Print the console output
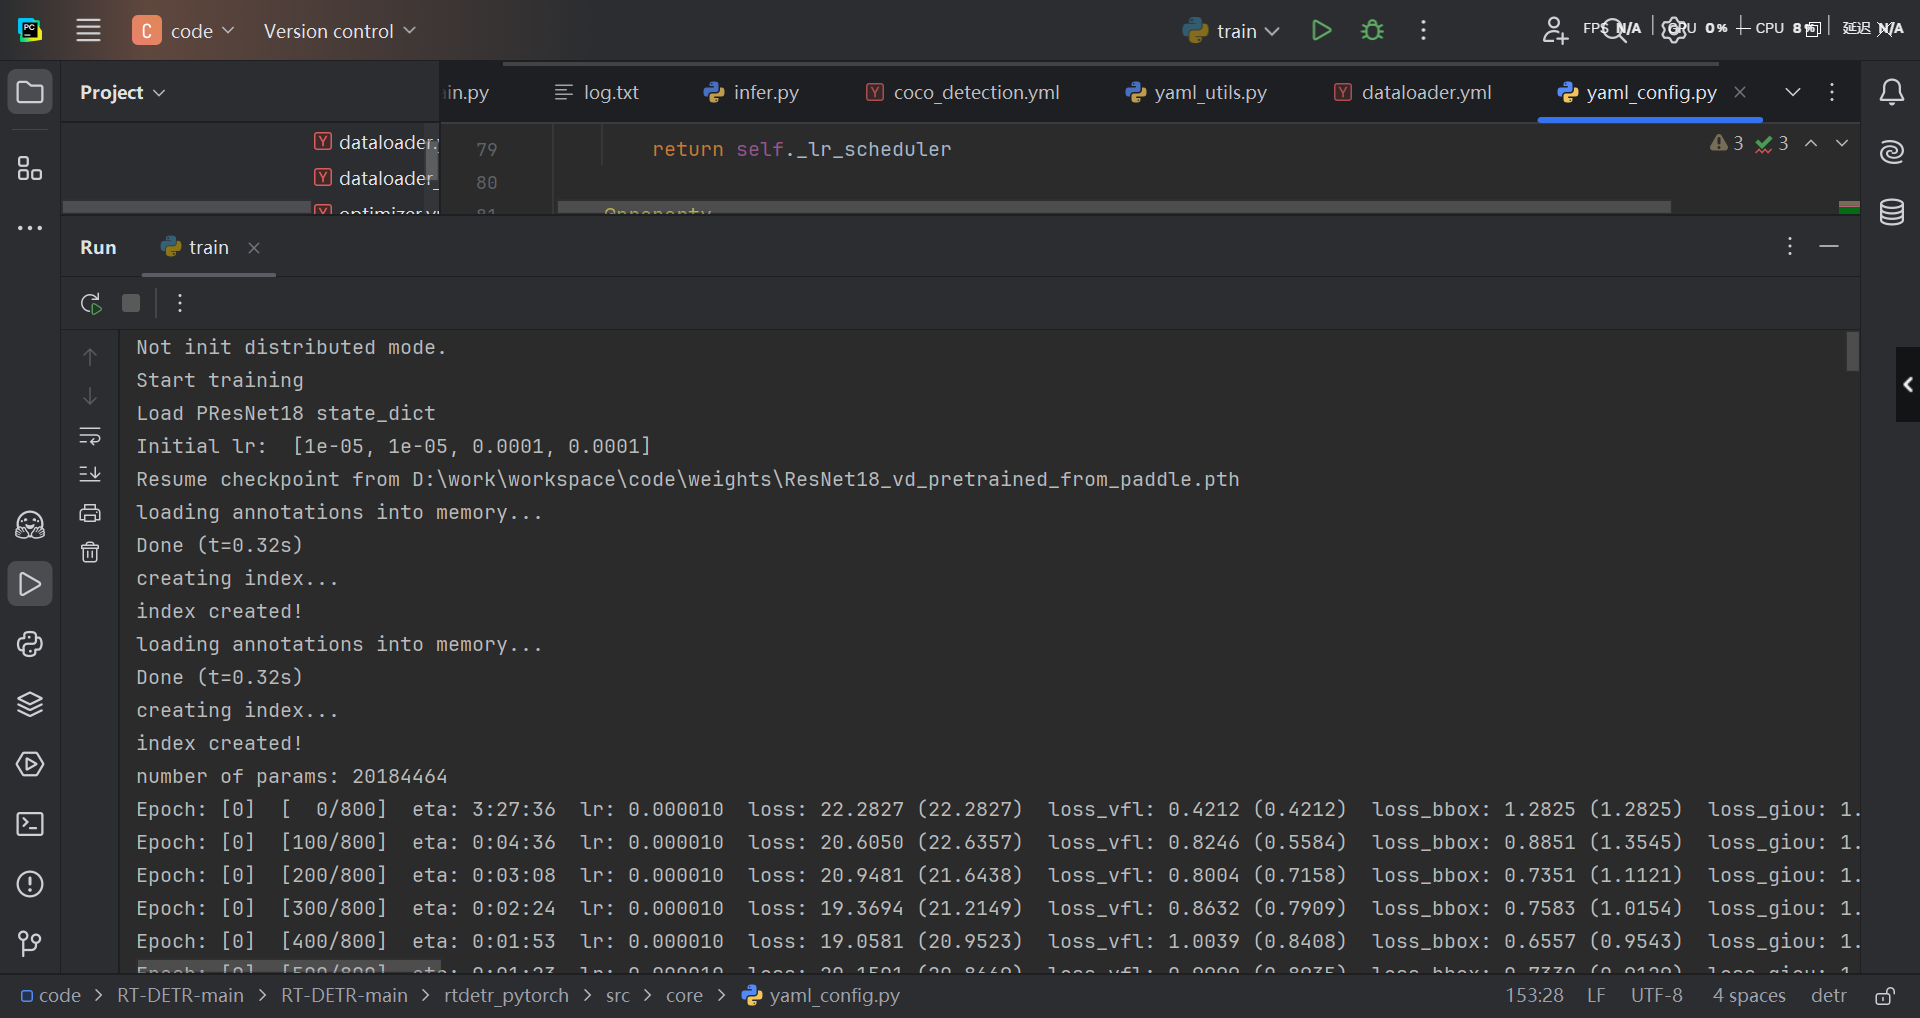The image size is (1920, 1018). [x=90, y=513]
